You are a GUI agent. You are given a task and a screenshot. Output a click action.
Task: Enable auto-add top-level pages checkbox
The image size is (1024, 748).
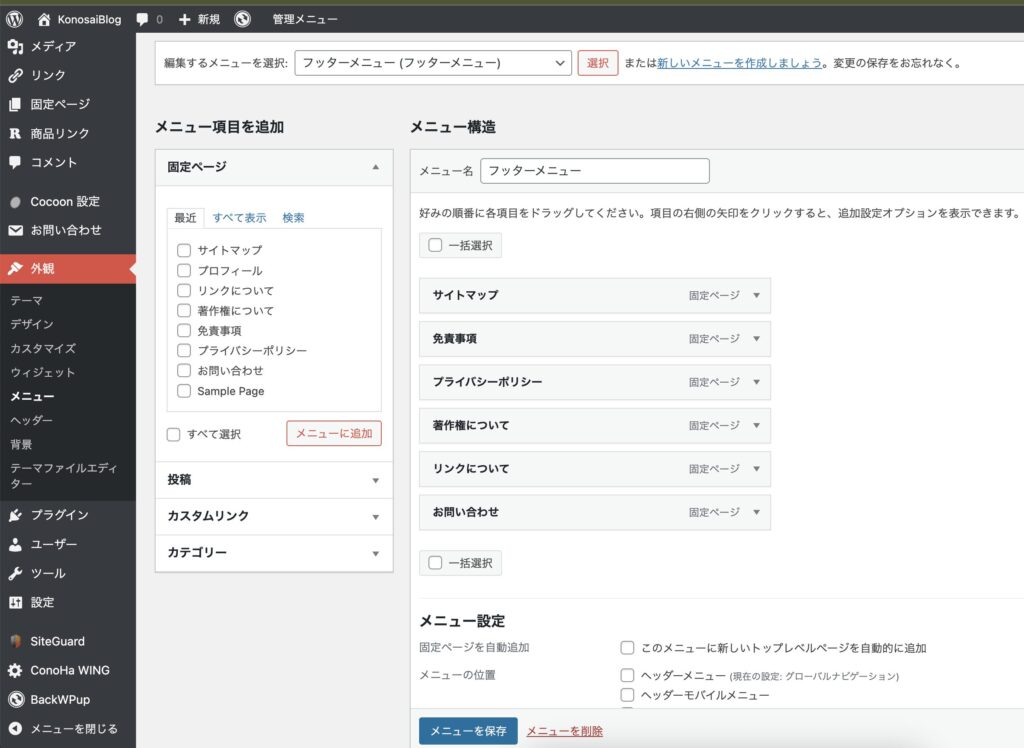click(627, 647)
